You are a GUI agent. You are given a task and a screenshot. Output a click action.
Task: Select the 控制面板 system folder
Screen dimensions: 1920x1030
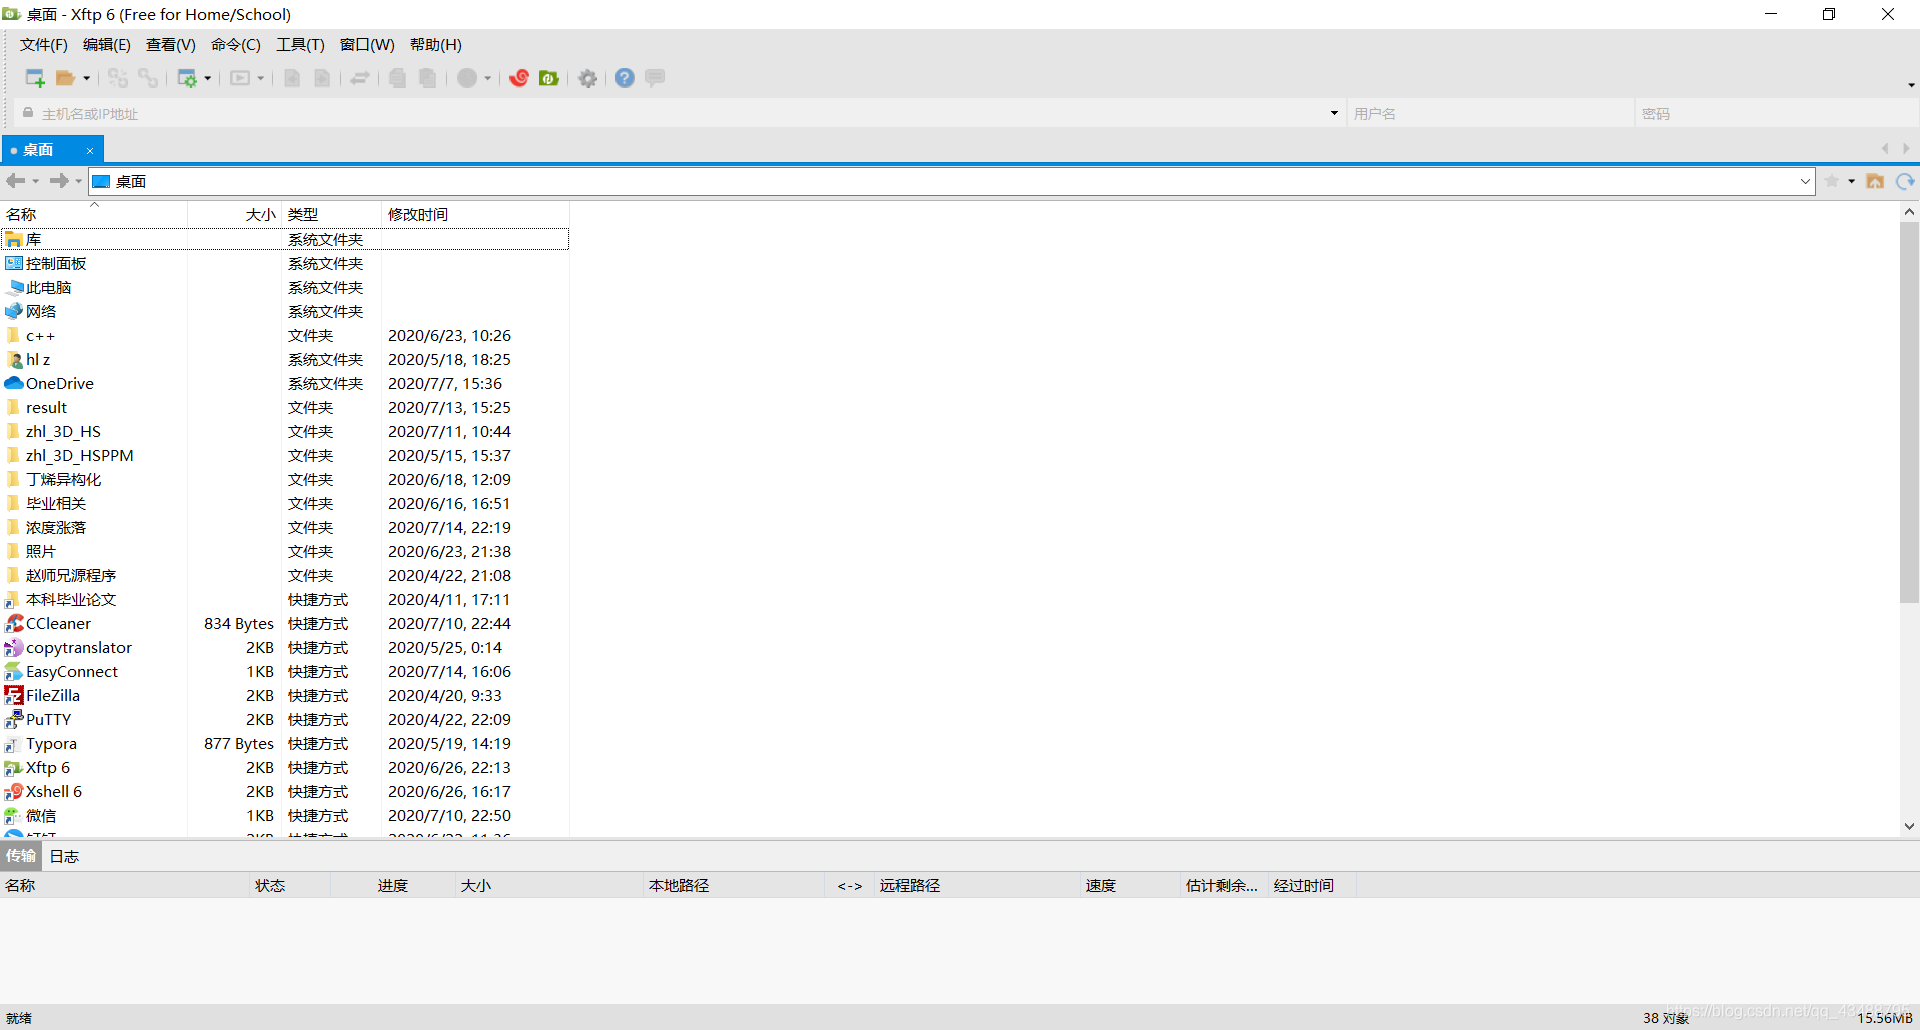(285, 264)
